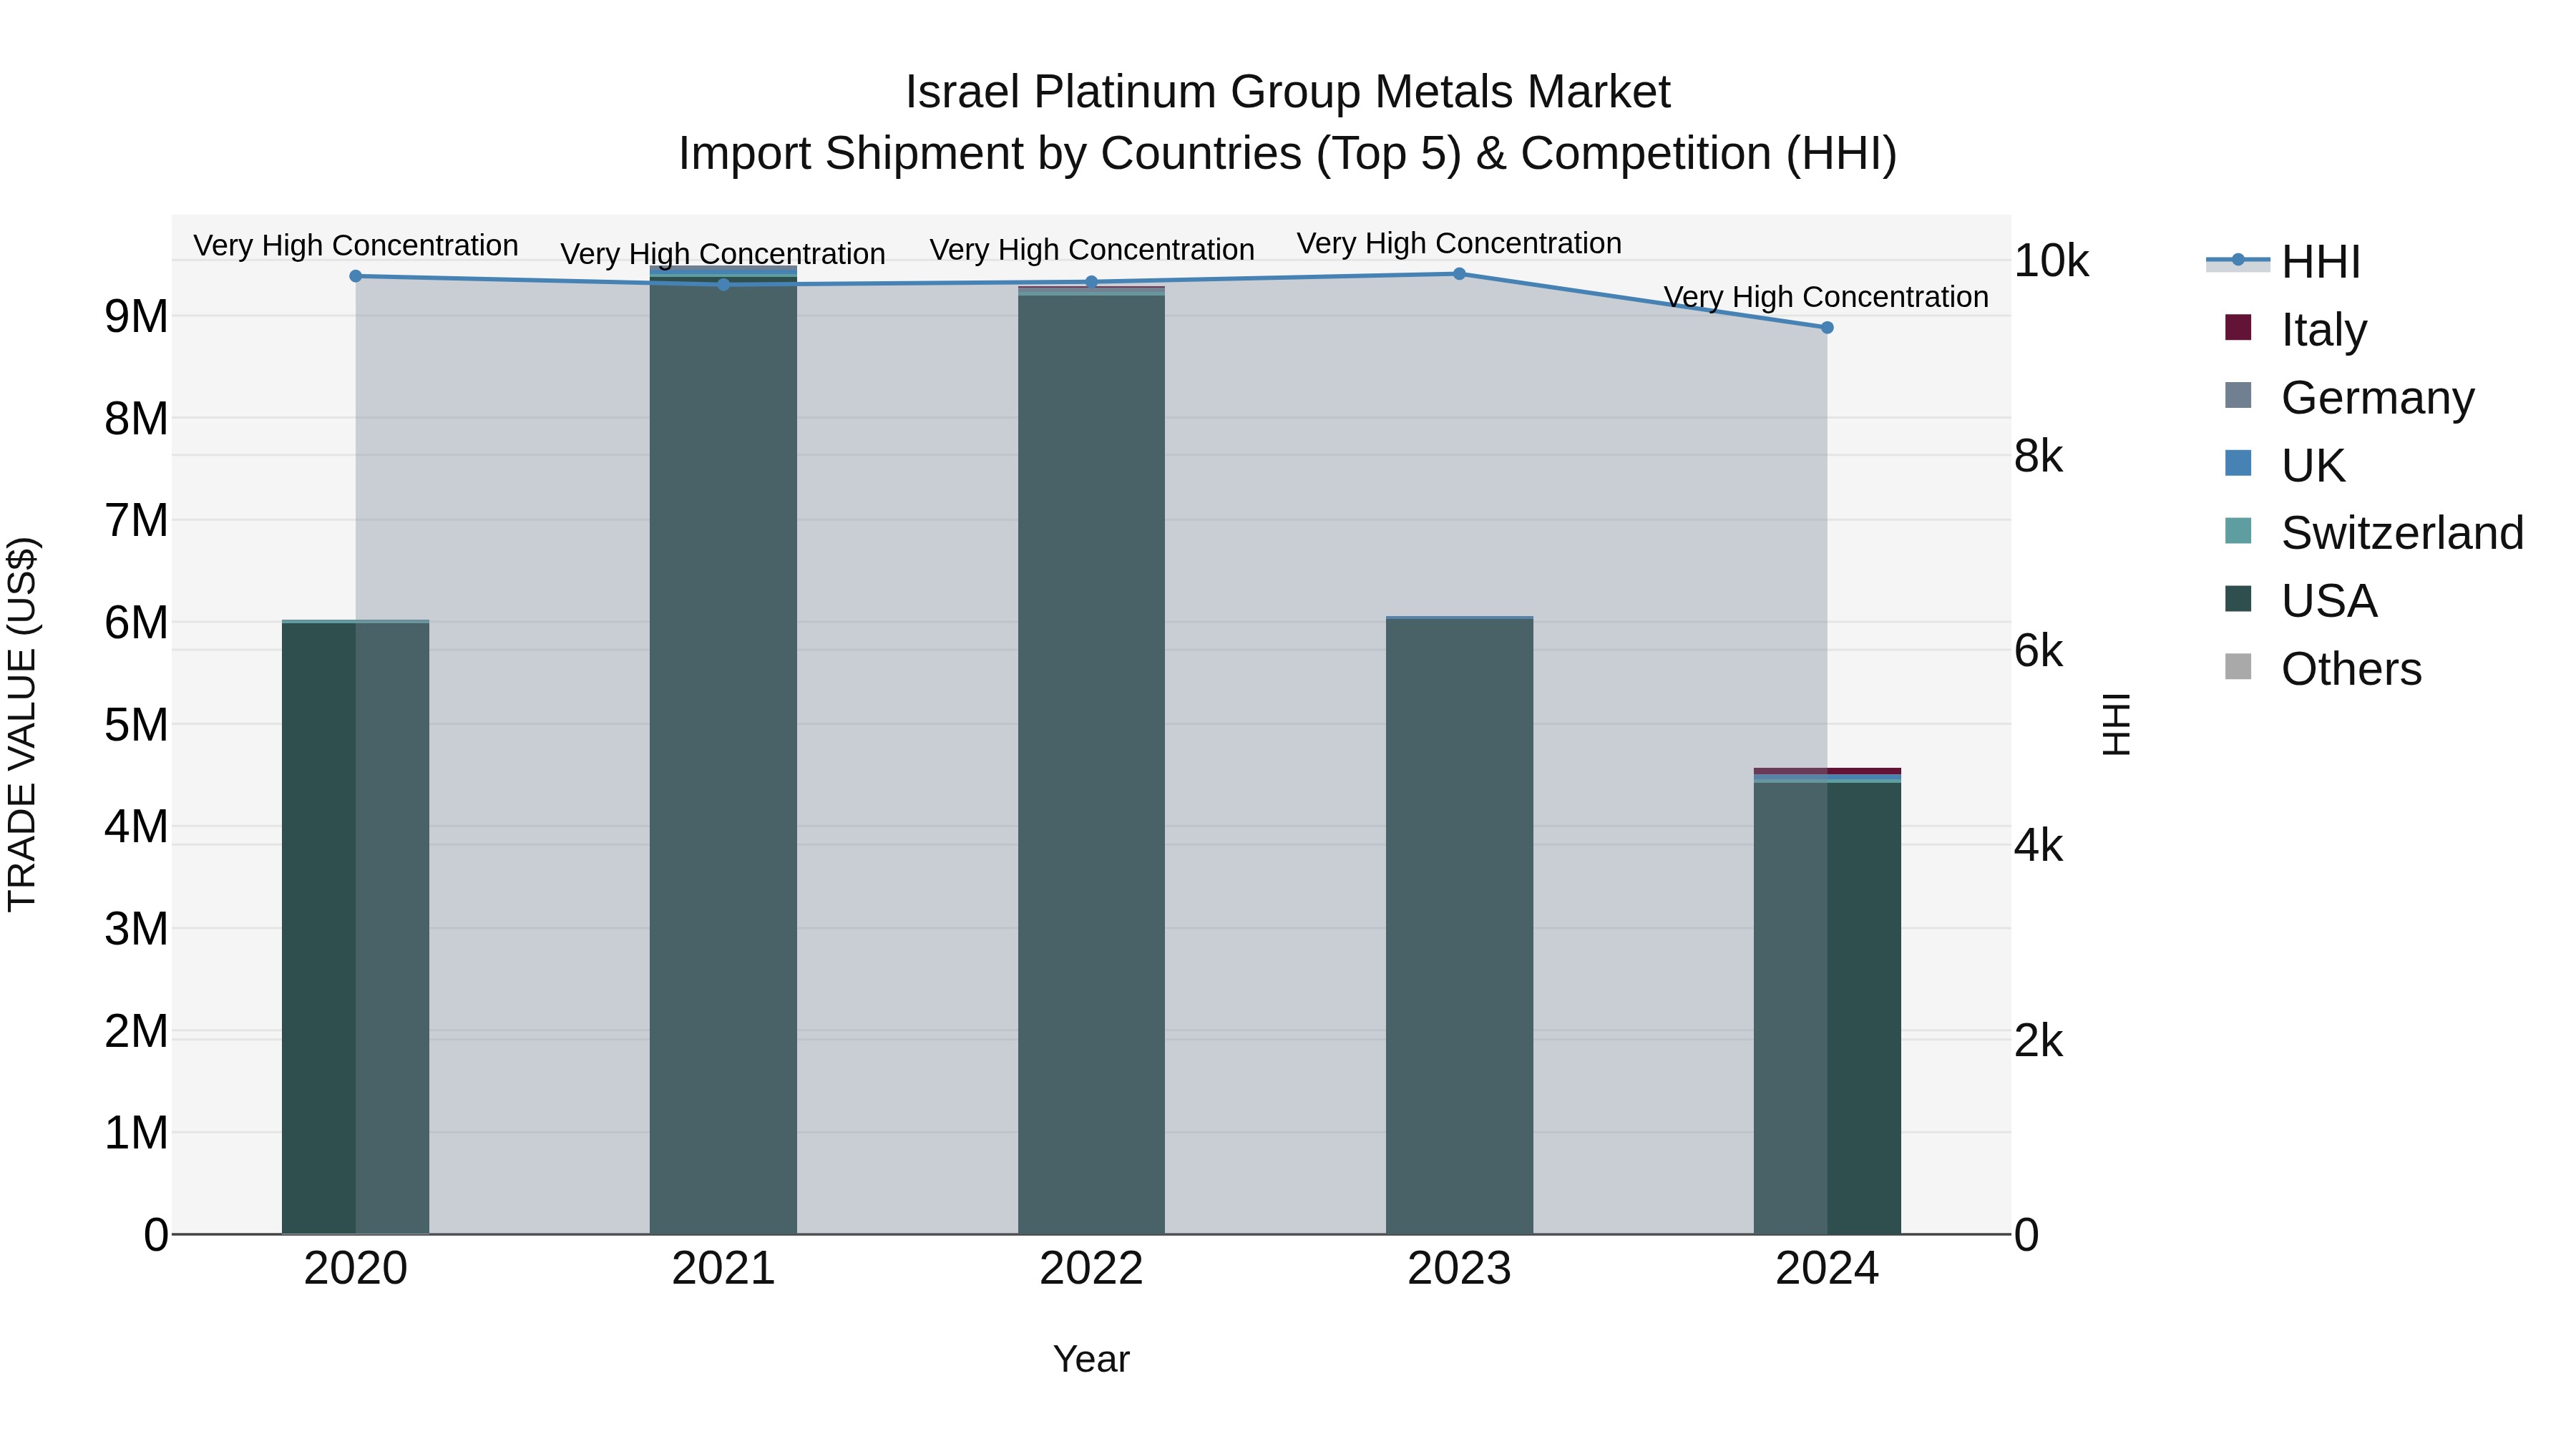Click the 9M trade value tick label

(136, 317)
